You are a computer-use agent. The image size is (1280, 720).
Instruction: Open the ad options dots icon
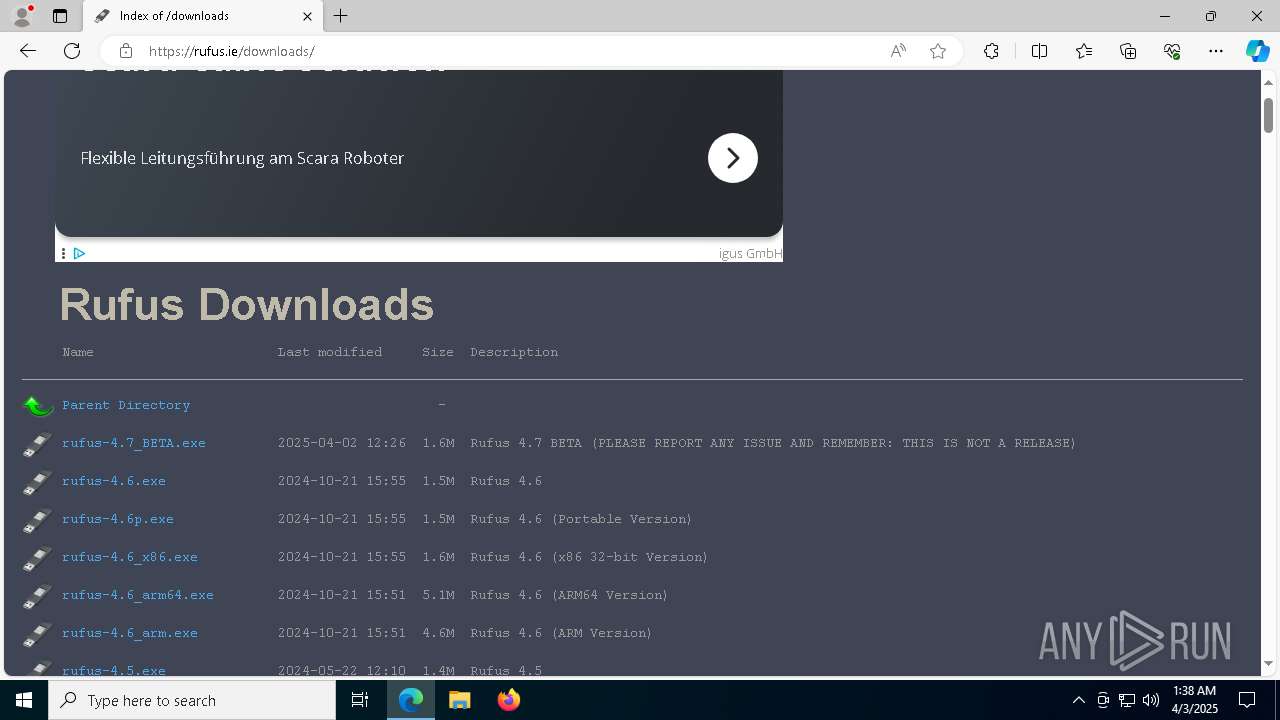click(x=63, y=254)
